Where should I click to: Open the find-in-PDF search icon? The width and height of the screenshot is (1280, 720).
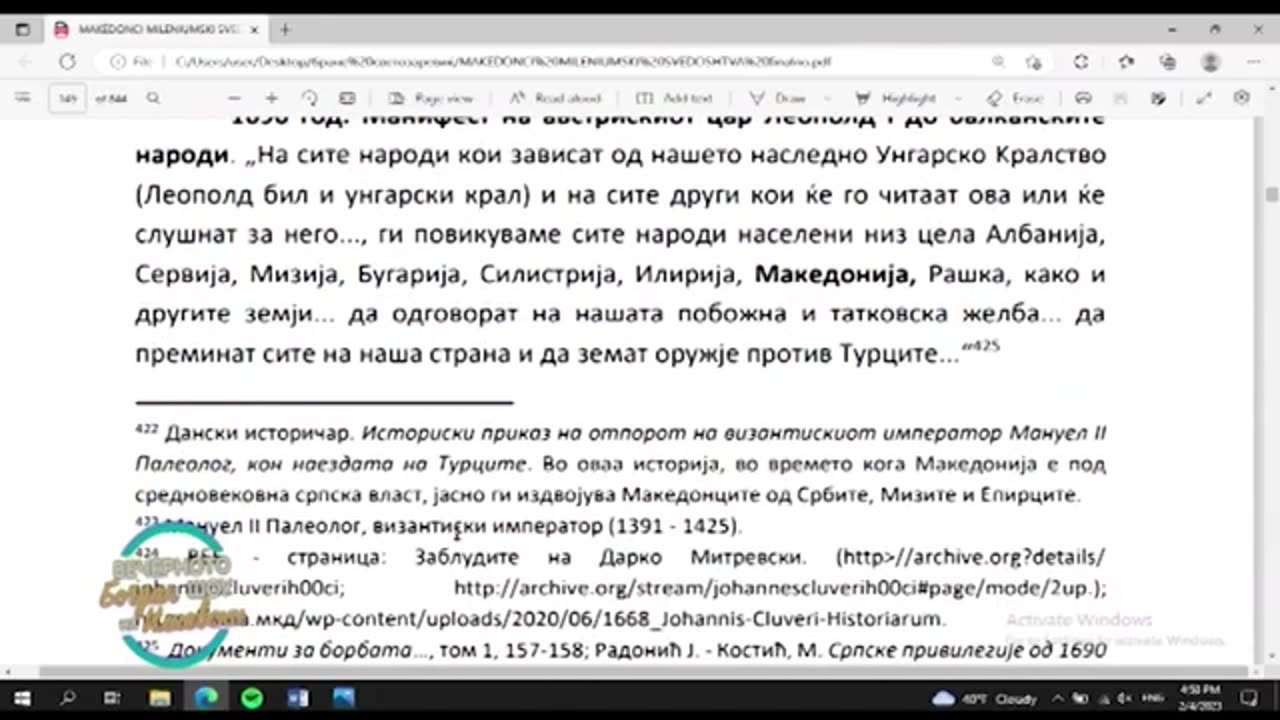[153, 98]
